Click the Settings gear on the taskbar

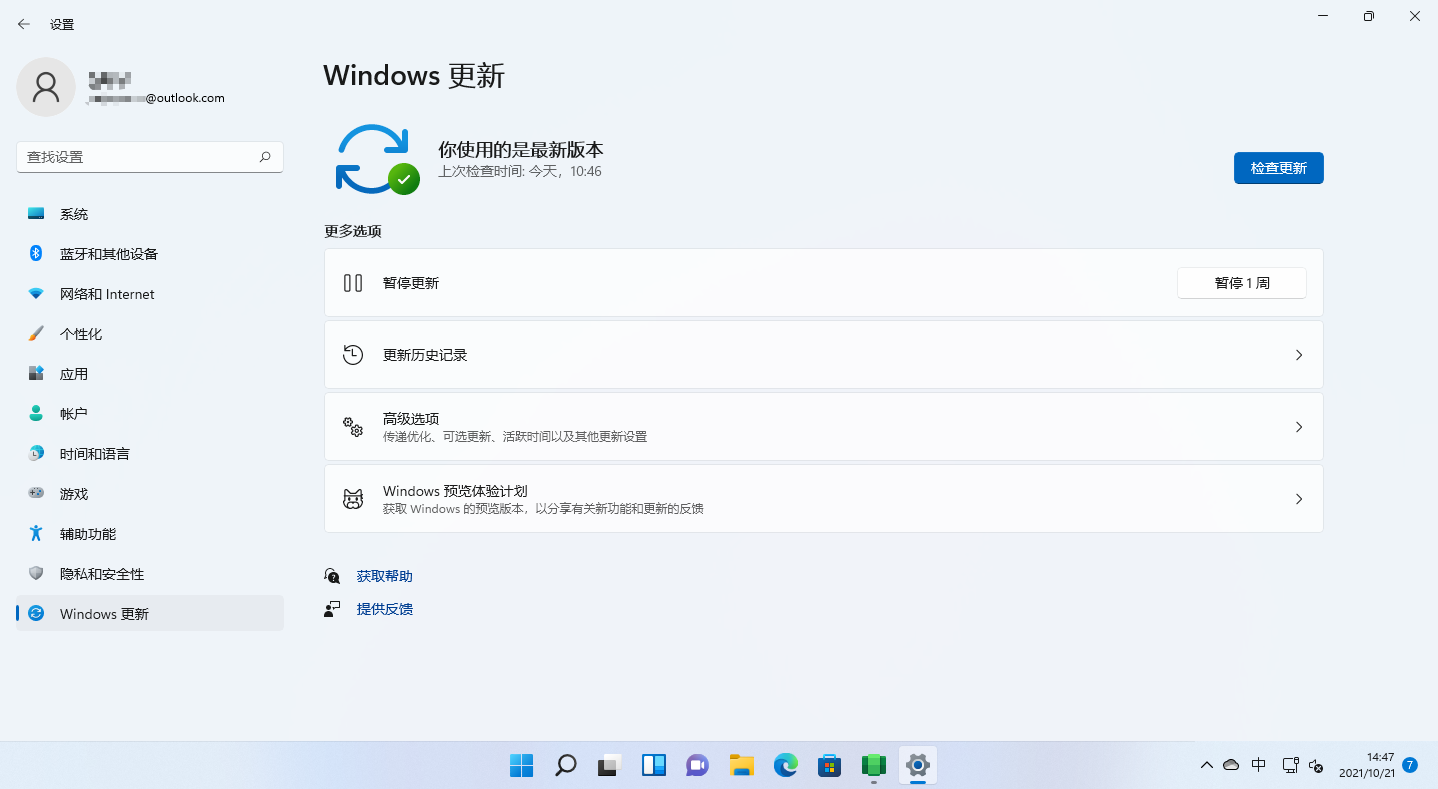click(x=918, y=765)
